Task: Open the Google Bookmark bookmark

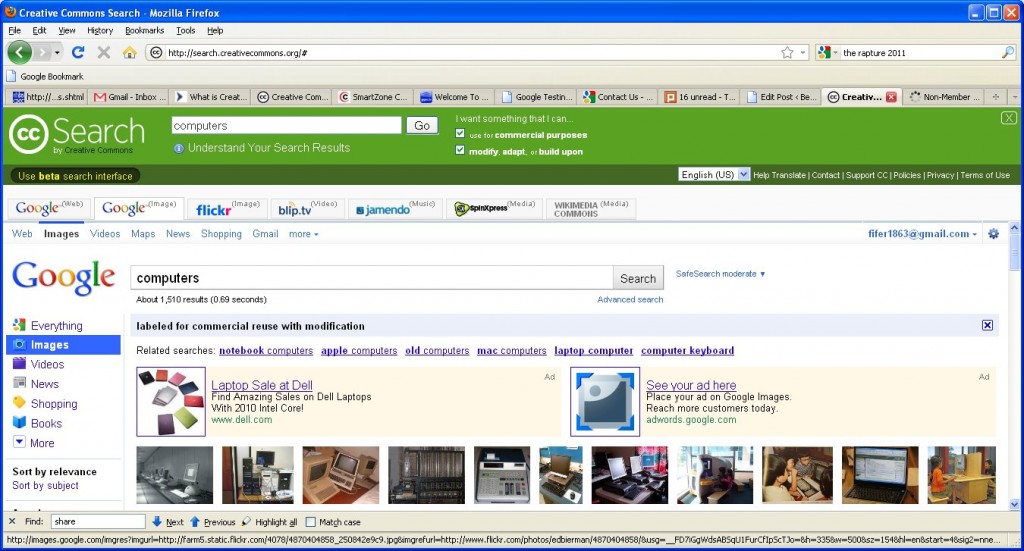Action: (x=45, y=76)
